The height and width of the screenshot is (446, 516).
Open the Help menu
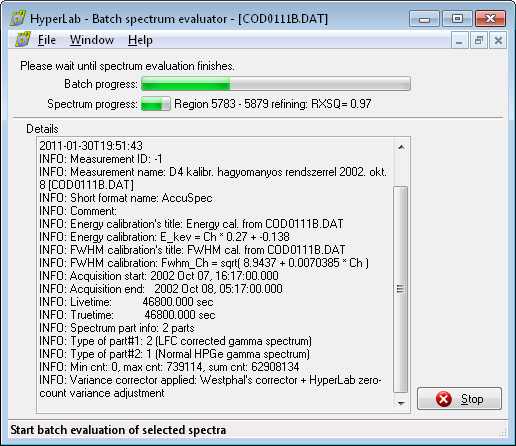[x=140, y=40]
